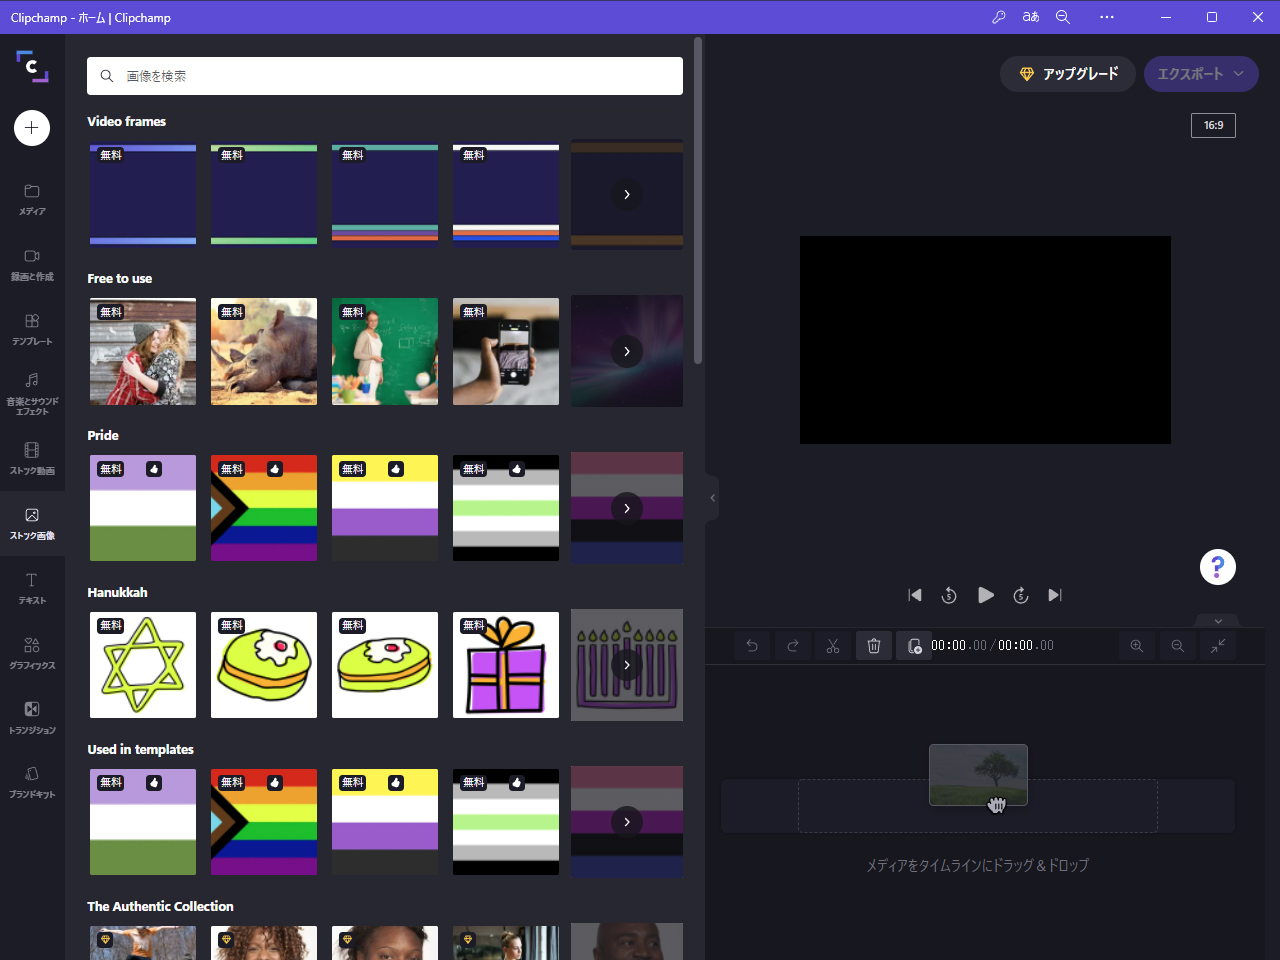Rewind playback by 5 seconds

click(949, 595)
